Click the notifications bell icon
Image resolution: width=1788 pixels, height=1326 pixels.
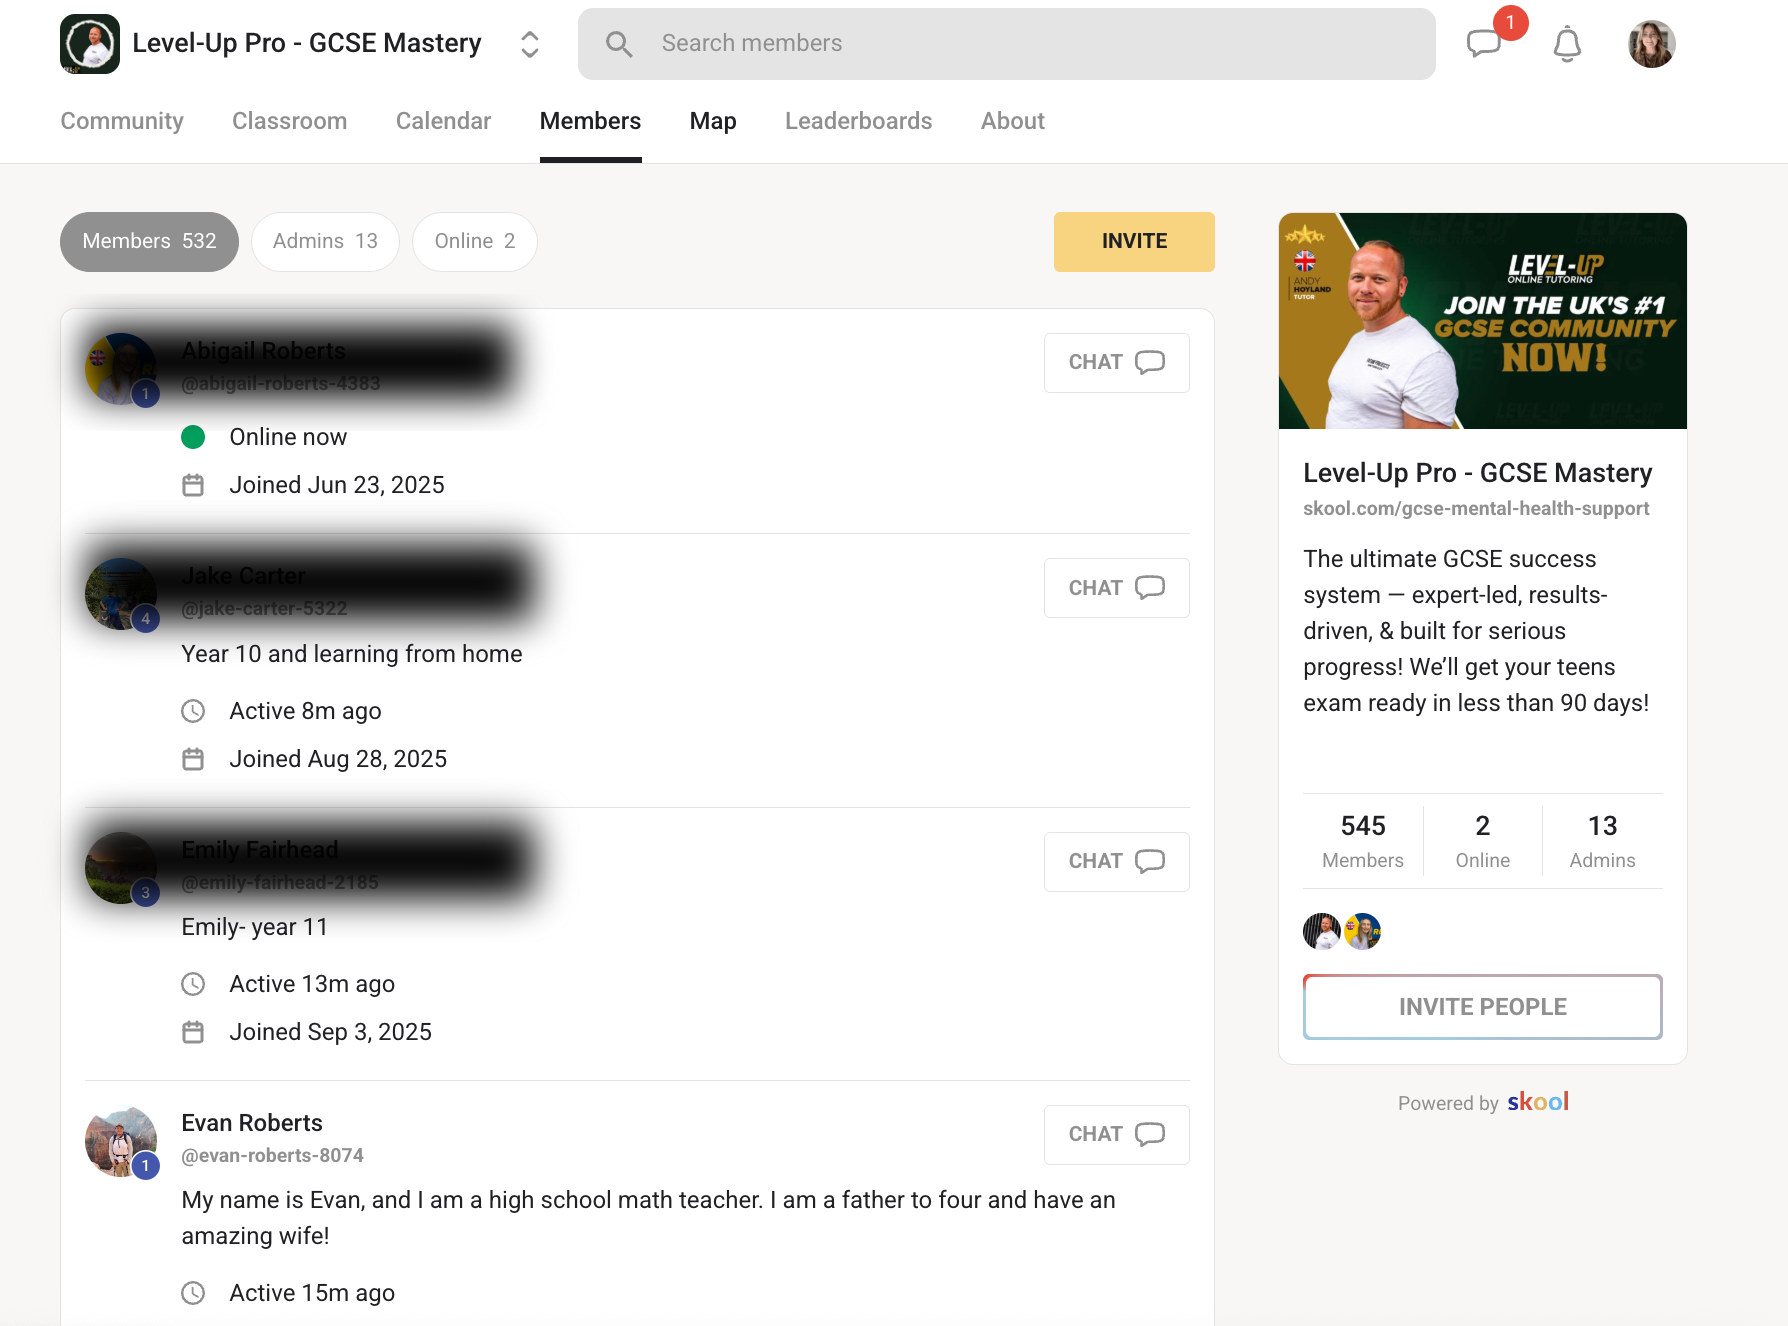click(x=1566, y=44)
